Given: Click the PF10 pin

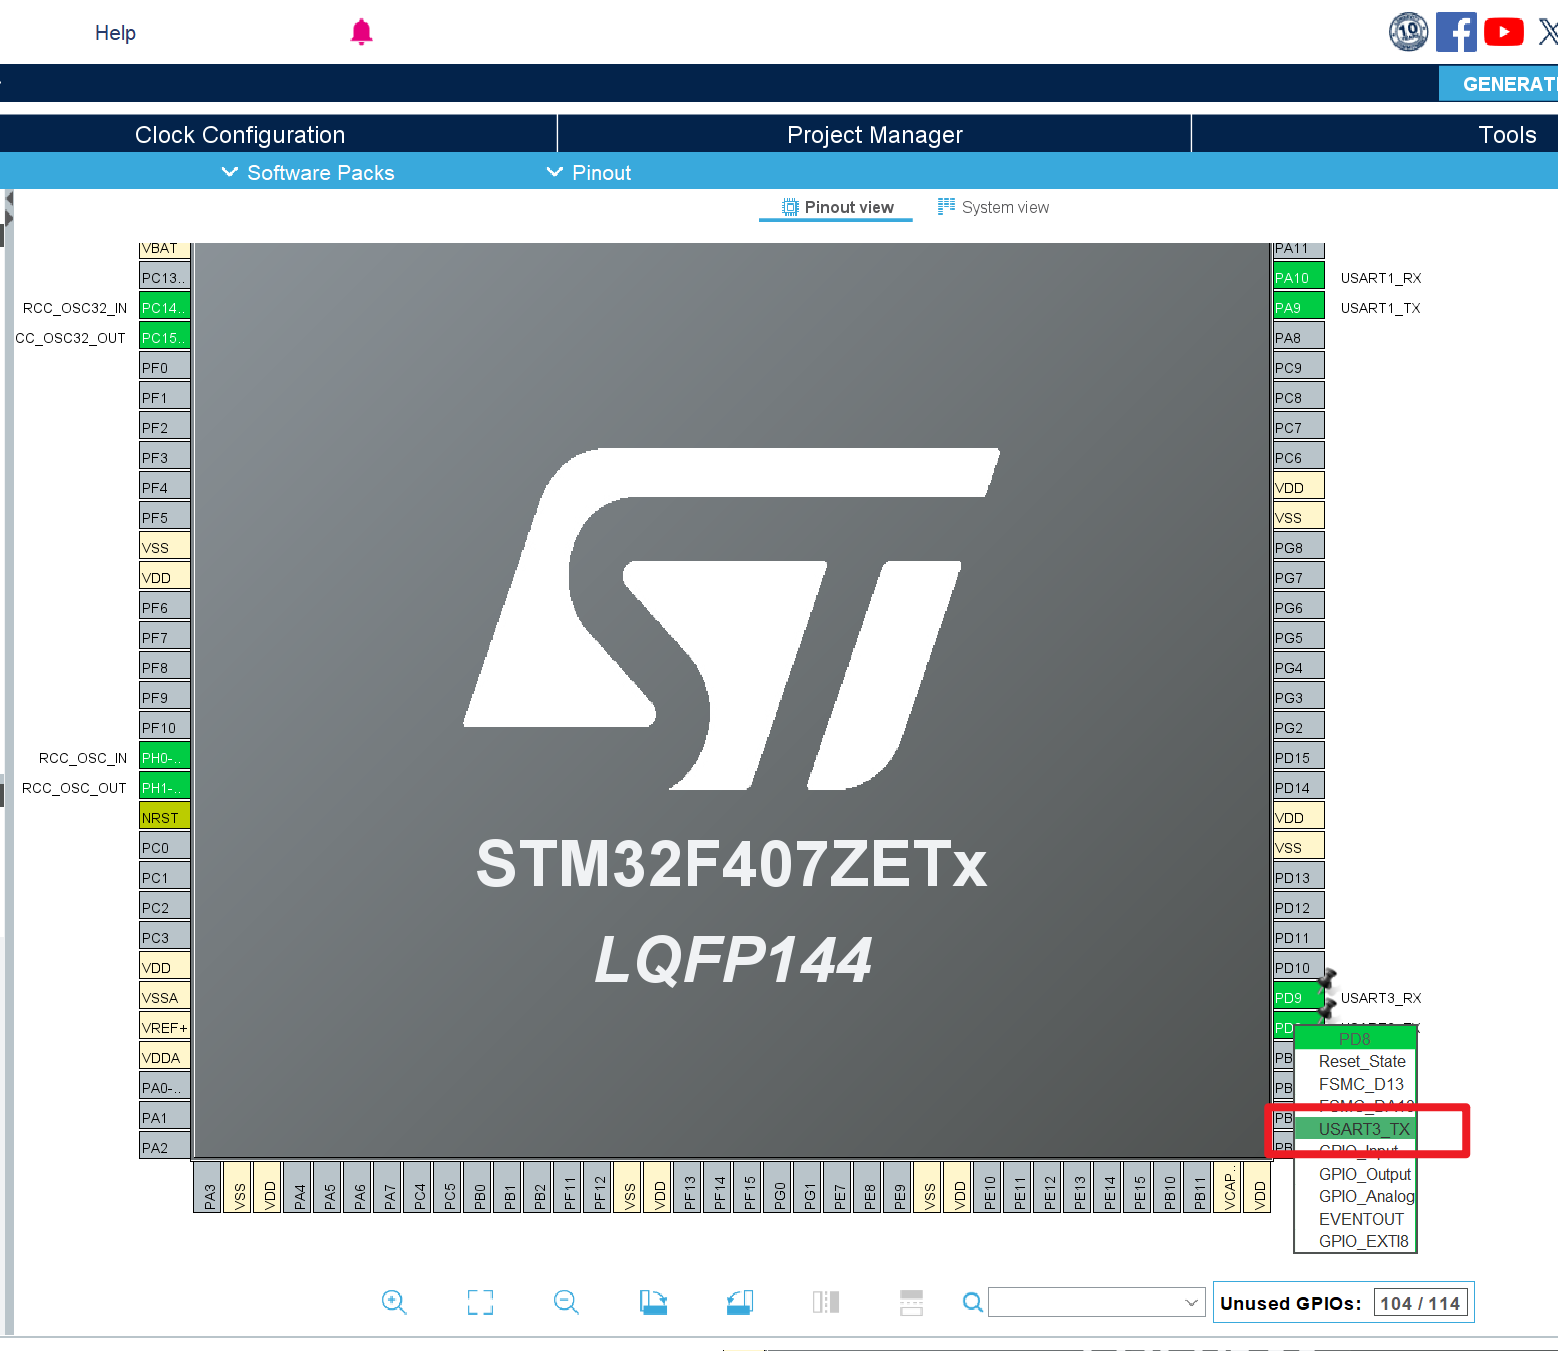Looking at the screenshot, I should tap(165, 727).
